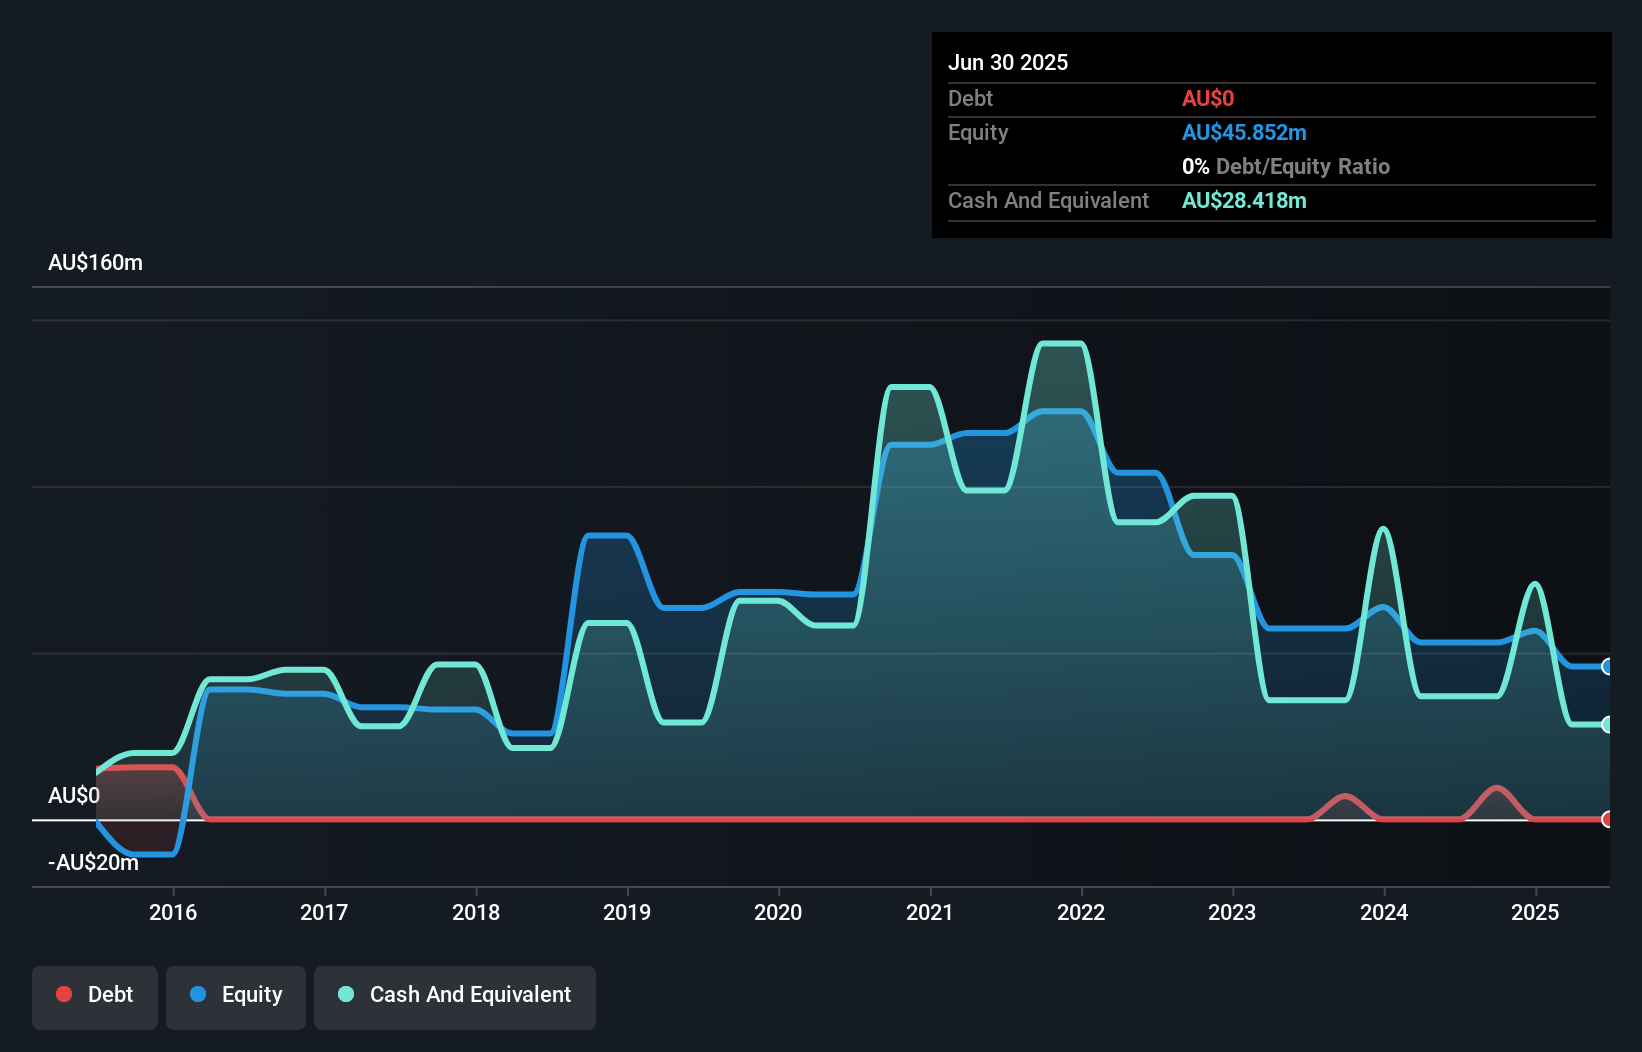This screenshot has height=1052, width=1642.
Task: Select the 2020 x-axis label
Action: point(778,912)
